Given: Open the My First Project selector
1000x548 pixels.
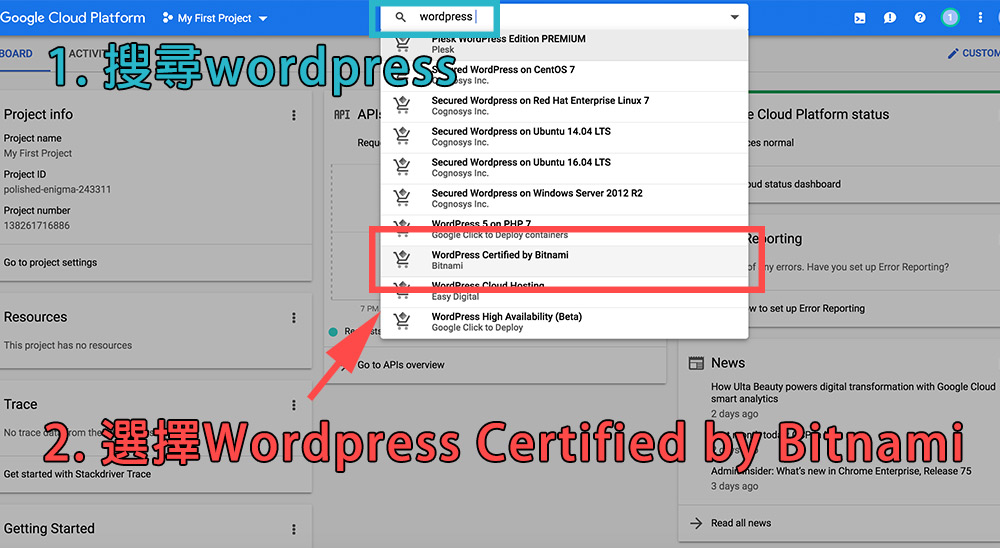Looking at the screenshot, I should 214,19.
